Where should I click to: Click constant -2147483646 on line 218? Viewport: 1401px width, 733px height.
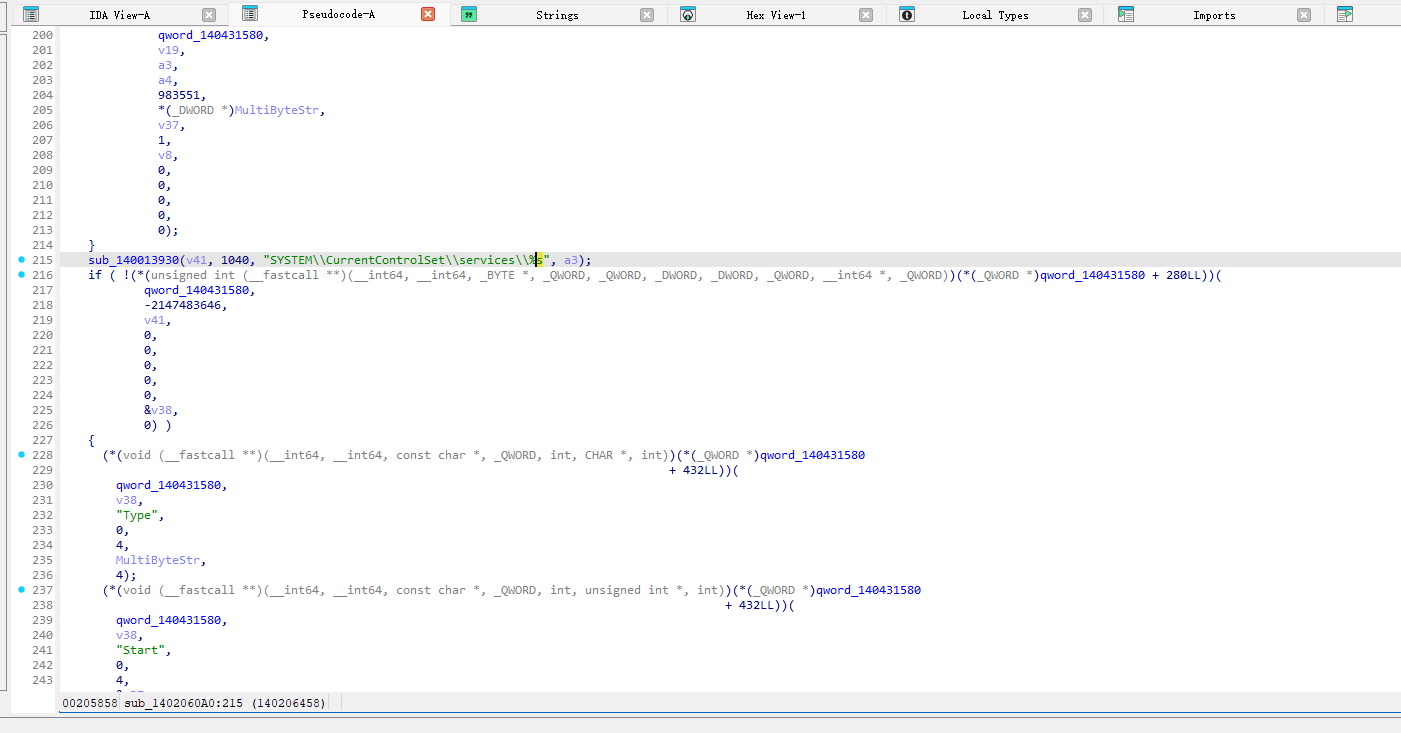pos(182,305)
